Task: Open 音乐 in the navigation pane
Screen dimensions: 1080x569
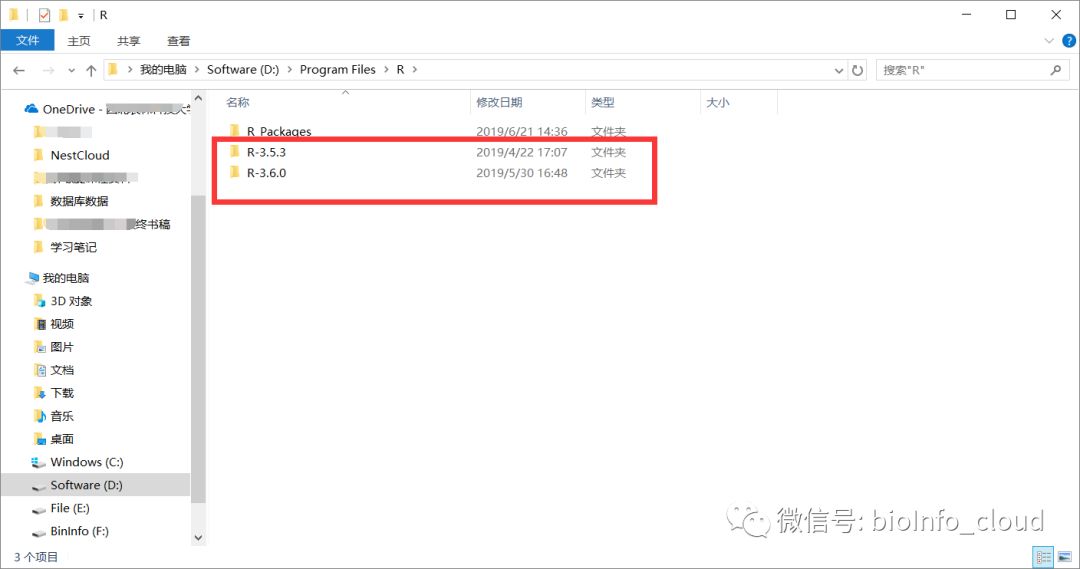Action: click(x=62, y=416)
